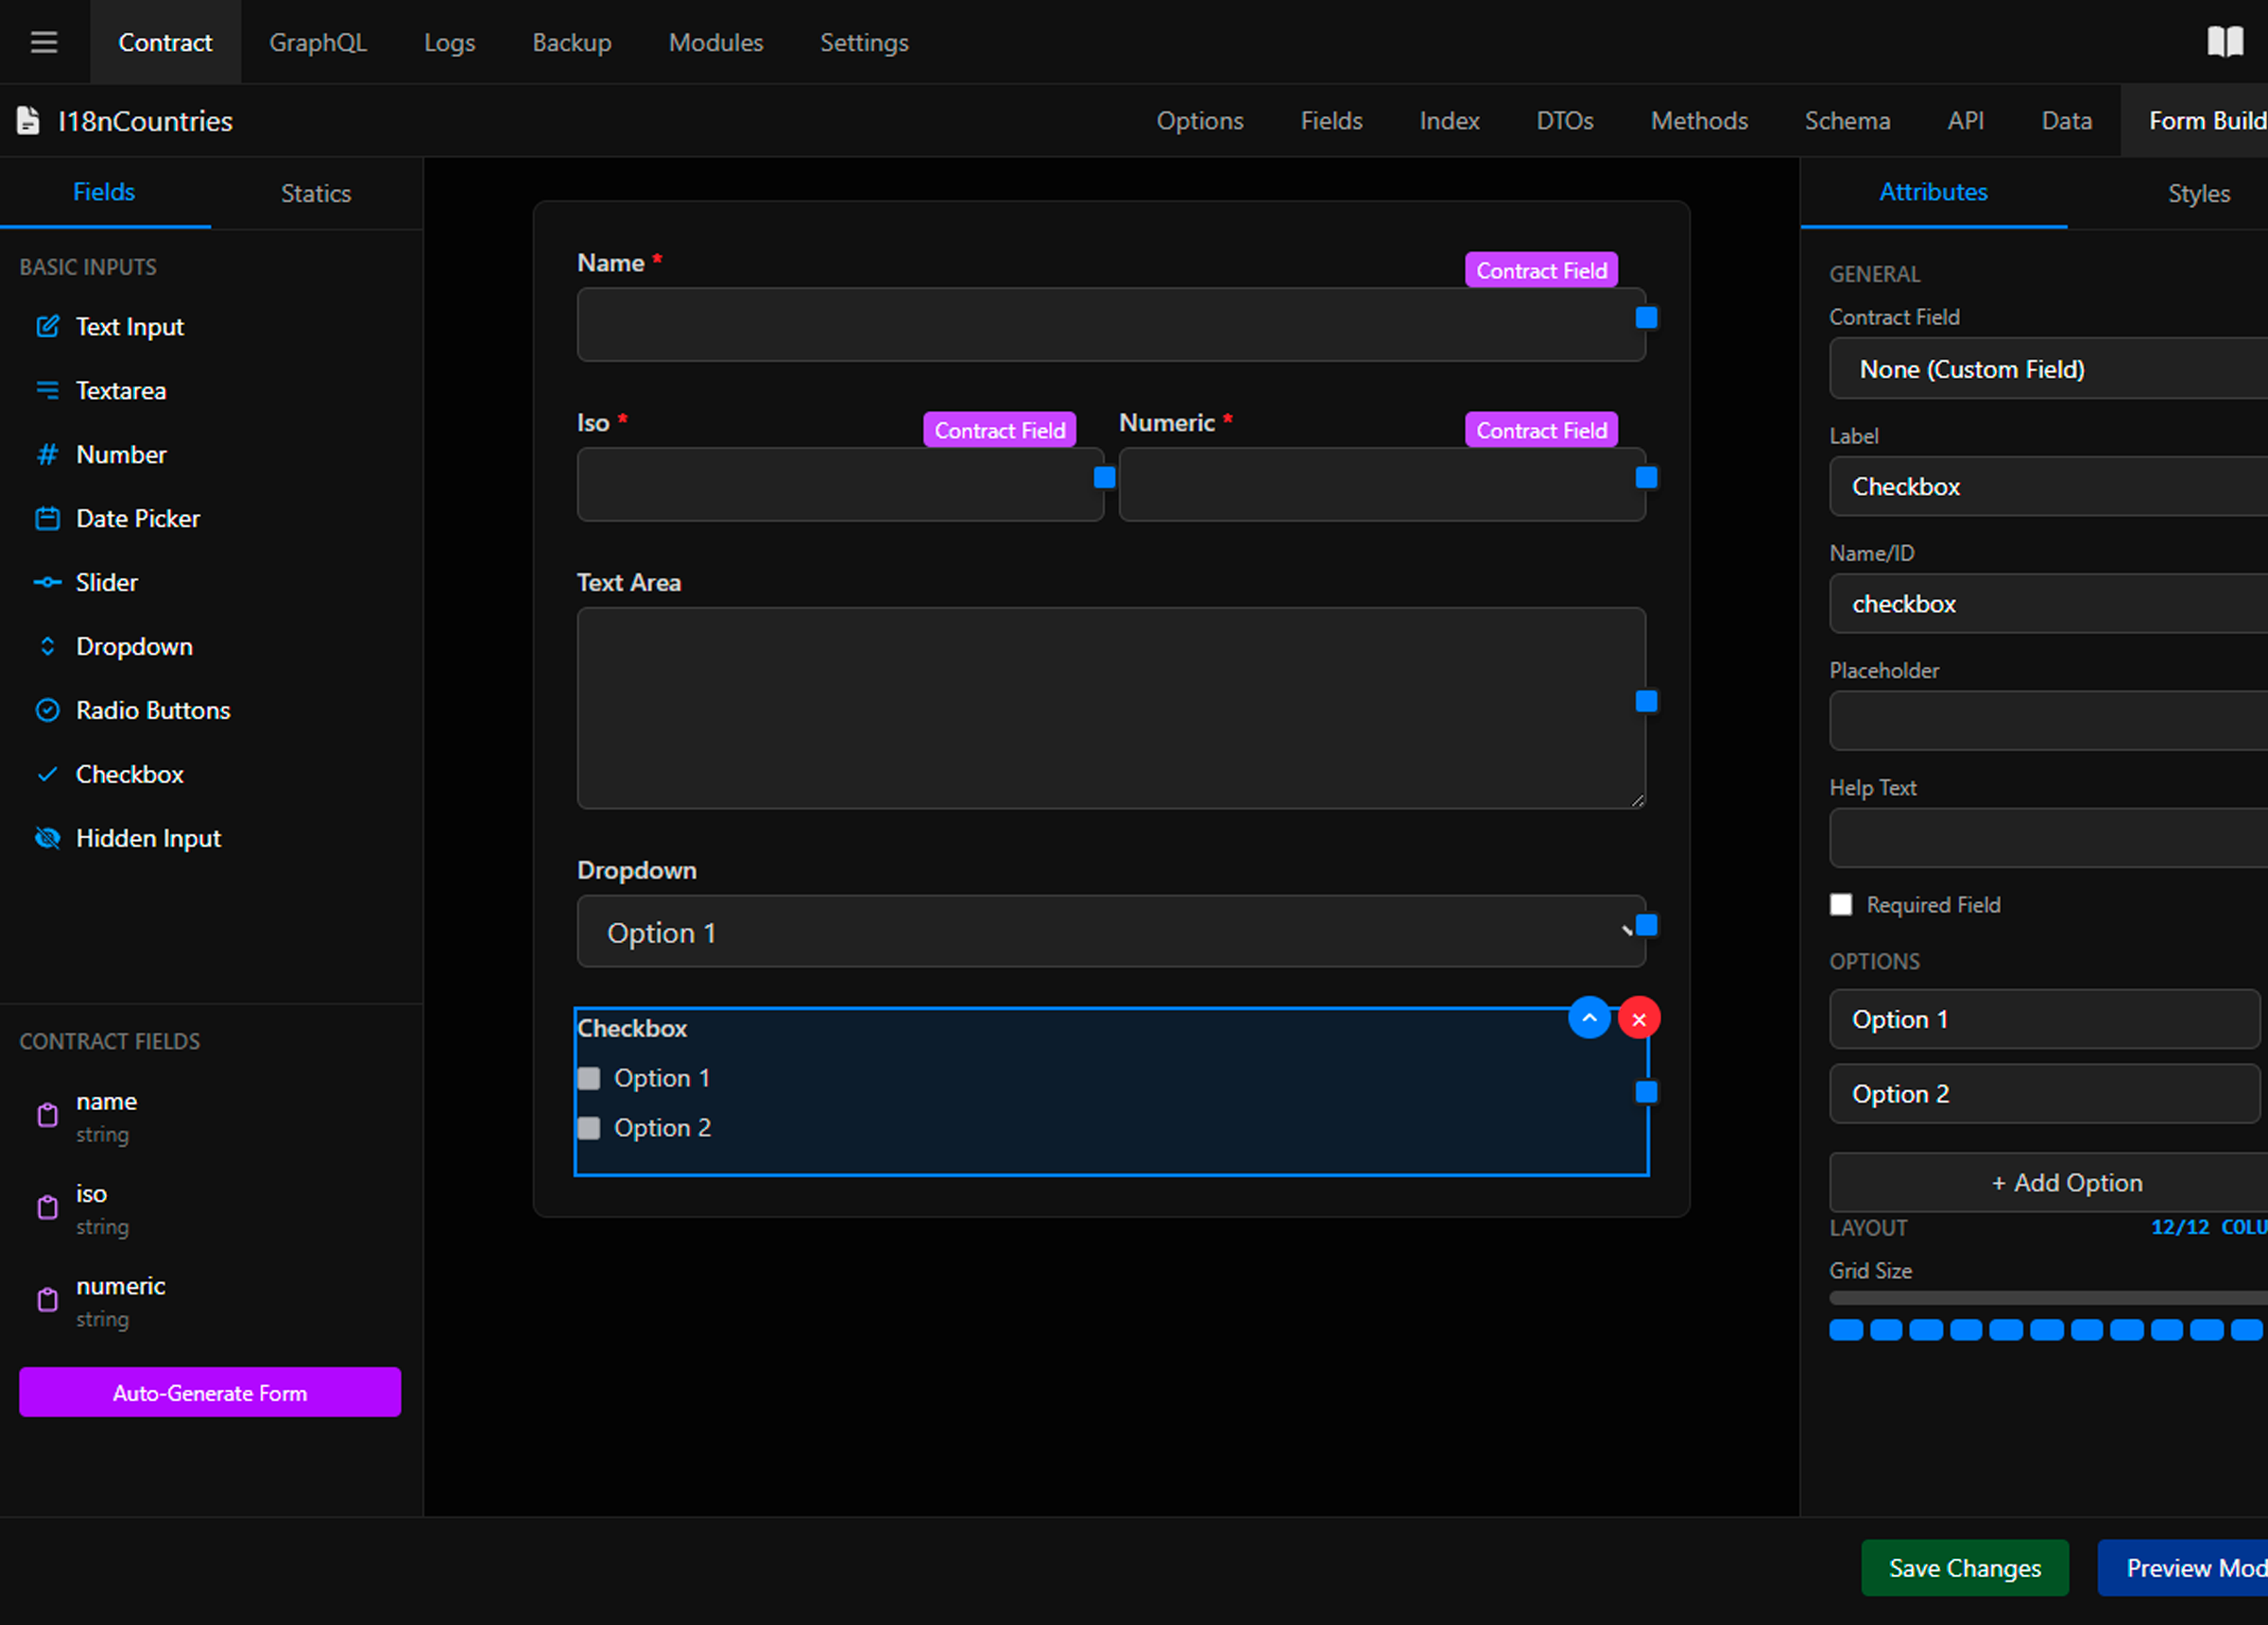Go to the Fields contract tab
Viewport: 2268px width, 1625px height.
coord(1331,121)
